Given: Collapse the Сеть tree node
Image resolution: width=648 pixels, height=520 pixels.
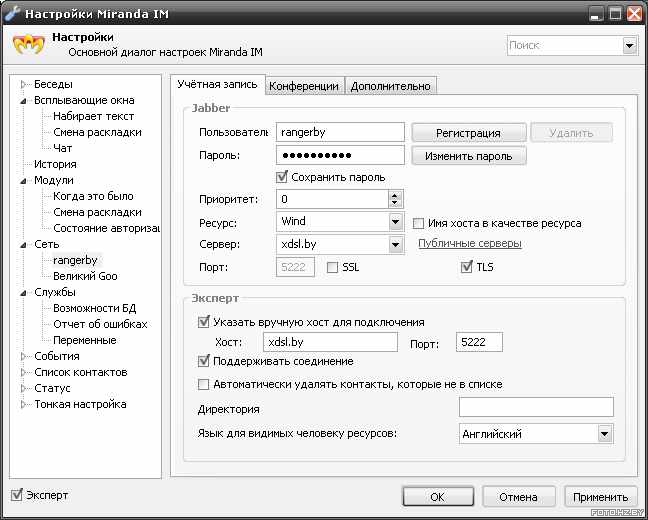Looking at the screenshot, I should coord(23,245).
